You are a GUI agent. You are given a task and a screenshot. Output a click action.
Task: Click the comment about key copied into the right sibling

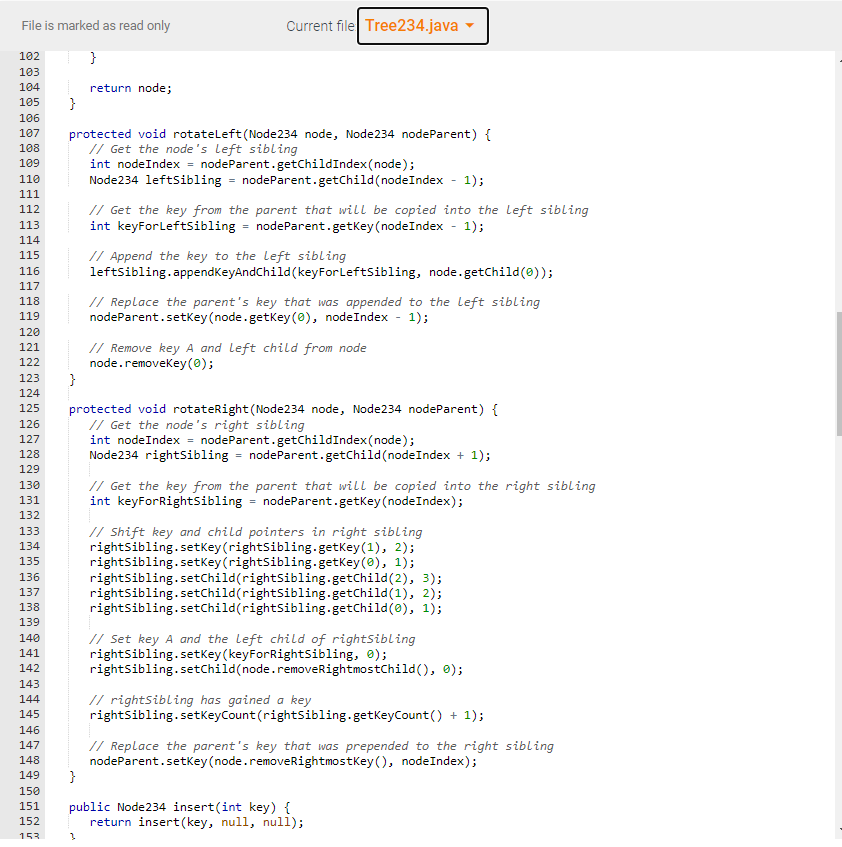coord(342,486)
